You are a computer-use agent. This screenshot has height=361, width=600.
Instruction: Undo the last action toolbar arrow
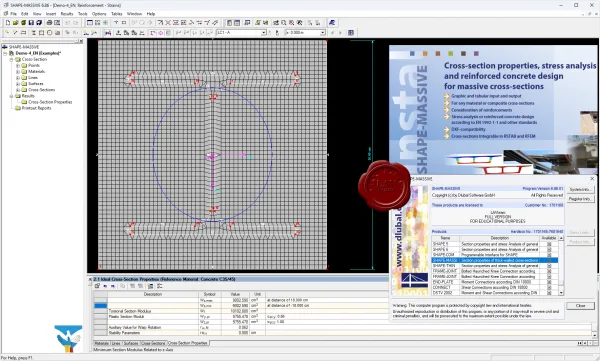point(68,23)
